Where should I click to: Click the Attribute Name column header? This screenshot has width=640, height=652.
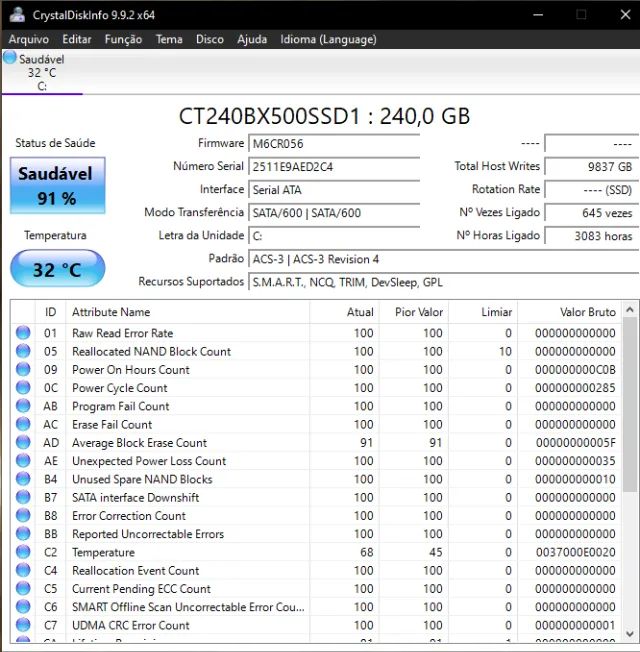[187, 312]
